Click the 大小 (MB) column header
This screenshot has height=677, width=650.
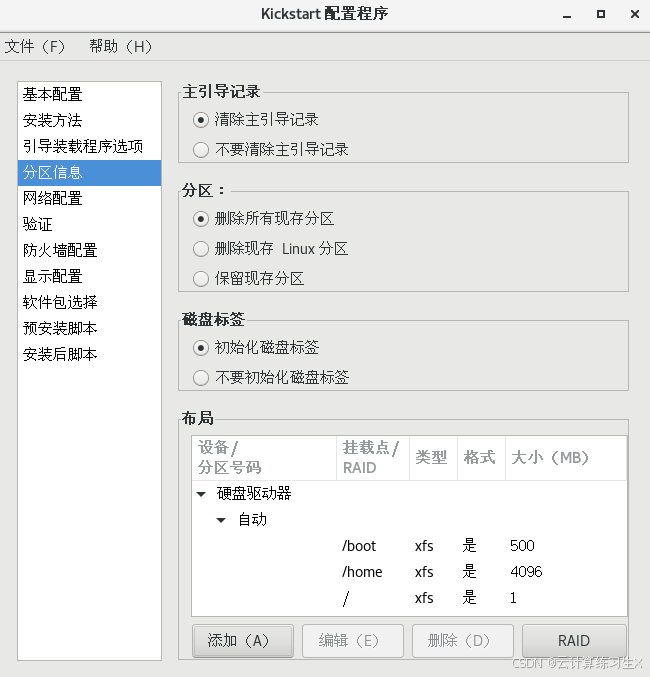pyautogui.click(x=566, y=458)
